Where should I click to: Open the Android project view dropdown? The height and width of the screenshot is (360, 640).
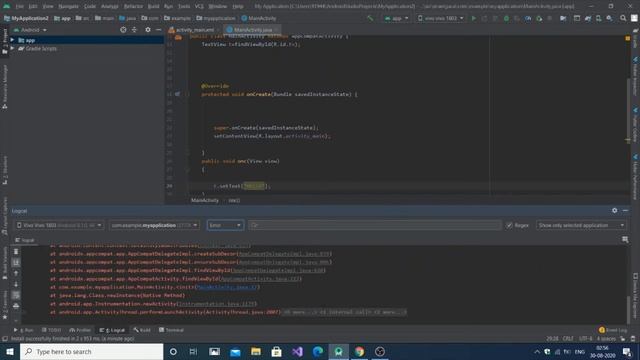coord(30,30)
